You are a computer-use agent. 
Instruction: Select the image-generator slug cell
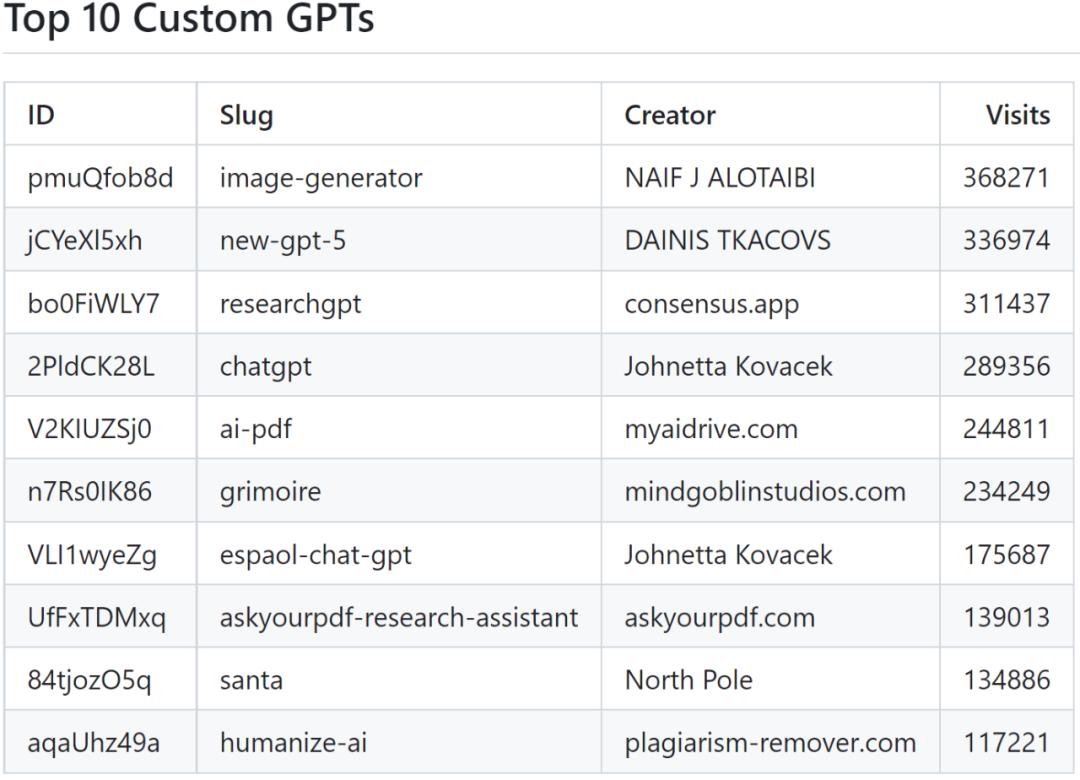[x=321, y=178]
